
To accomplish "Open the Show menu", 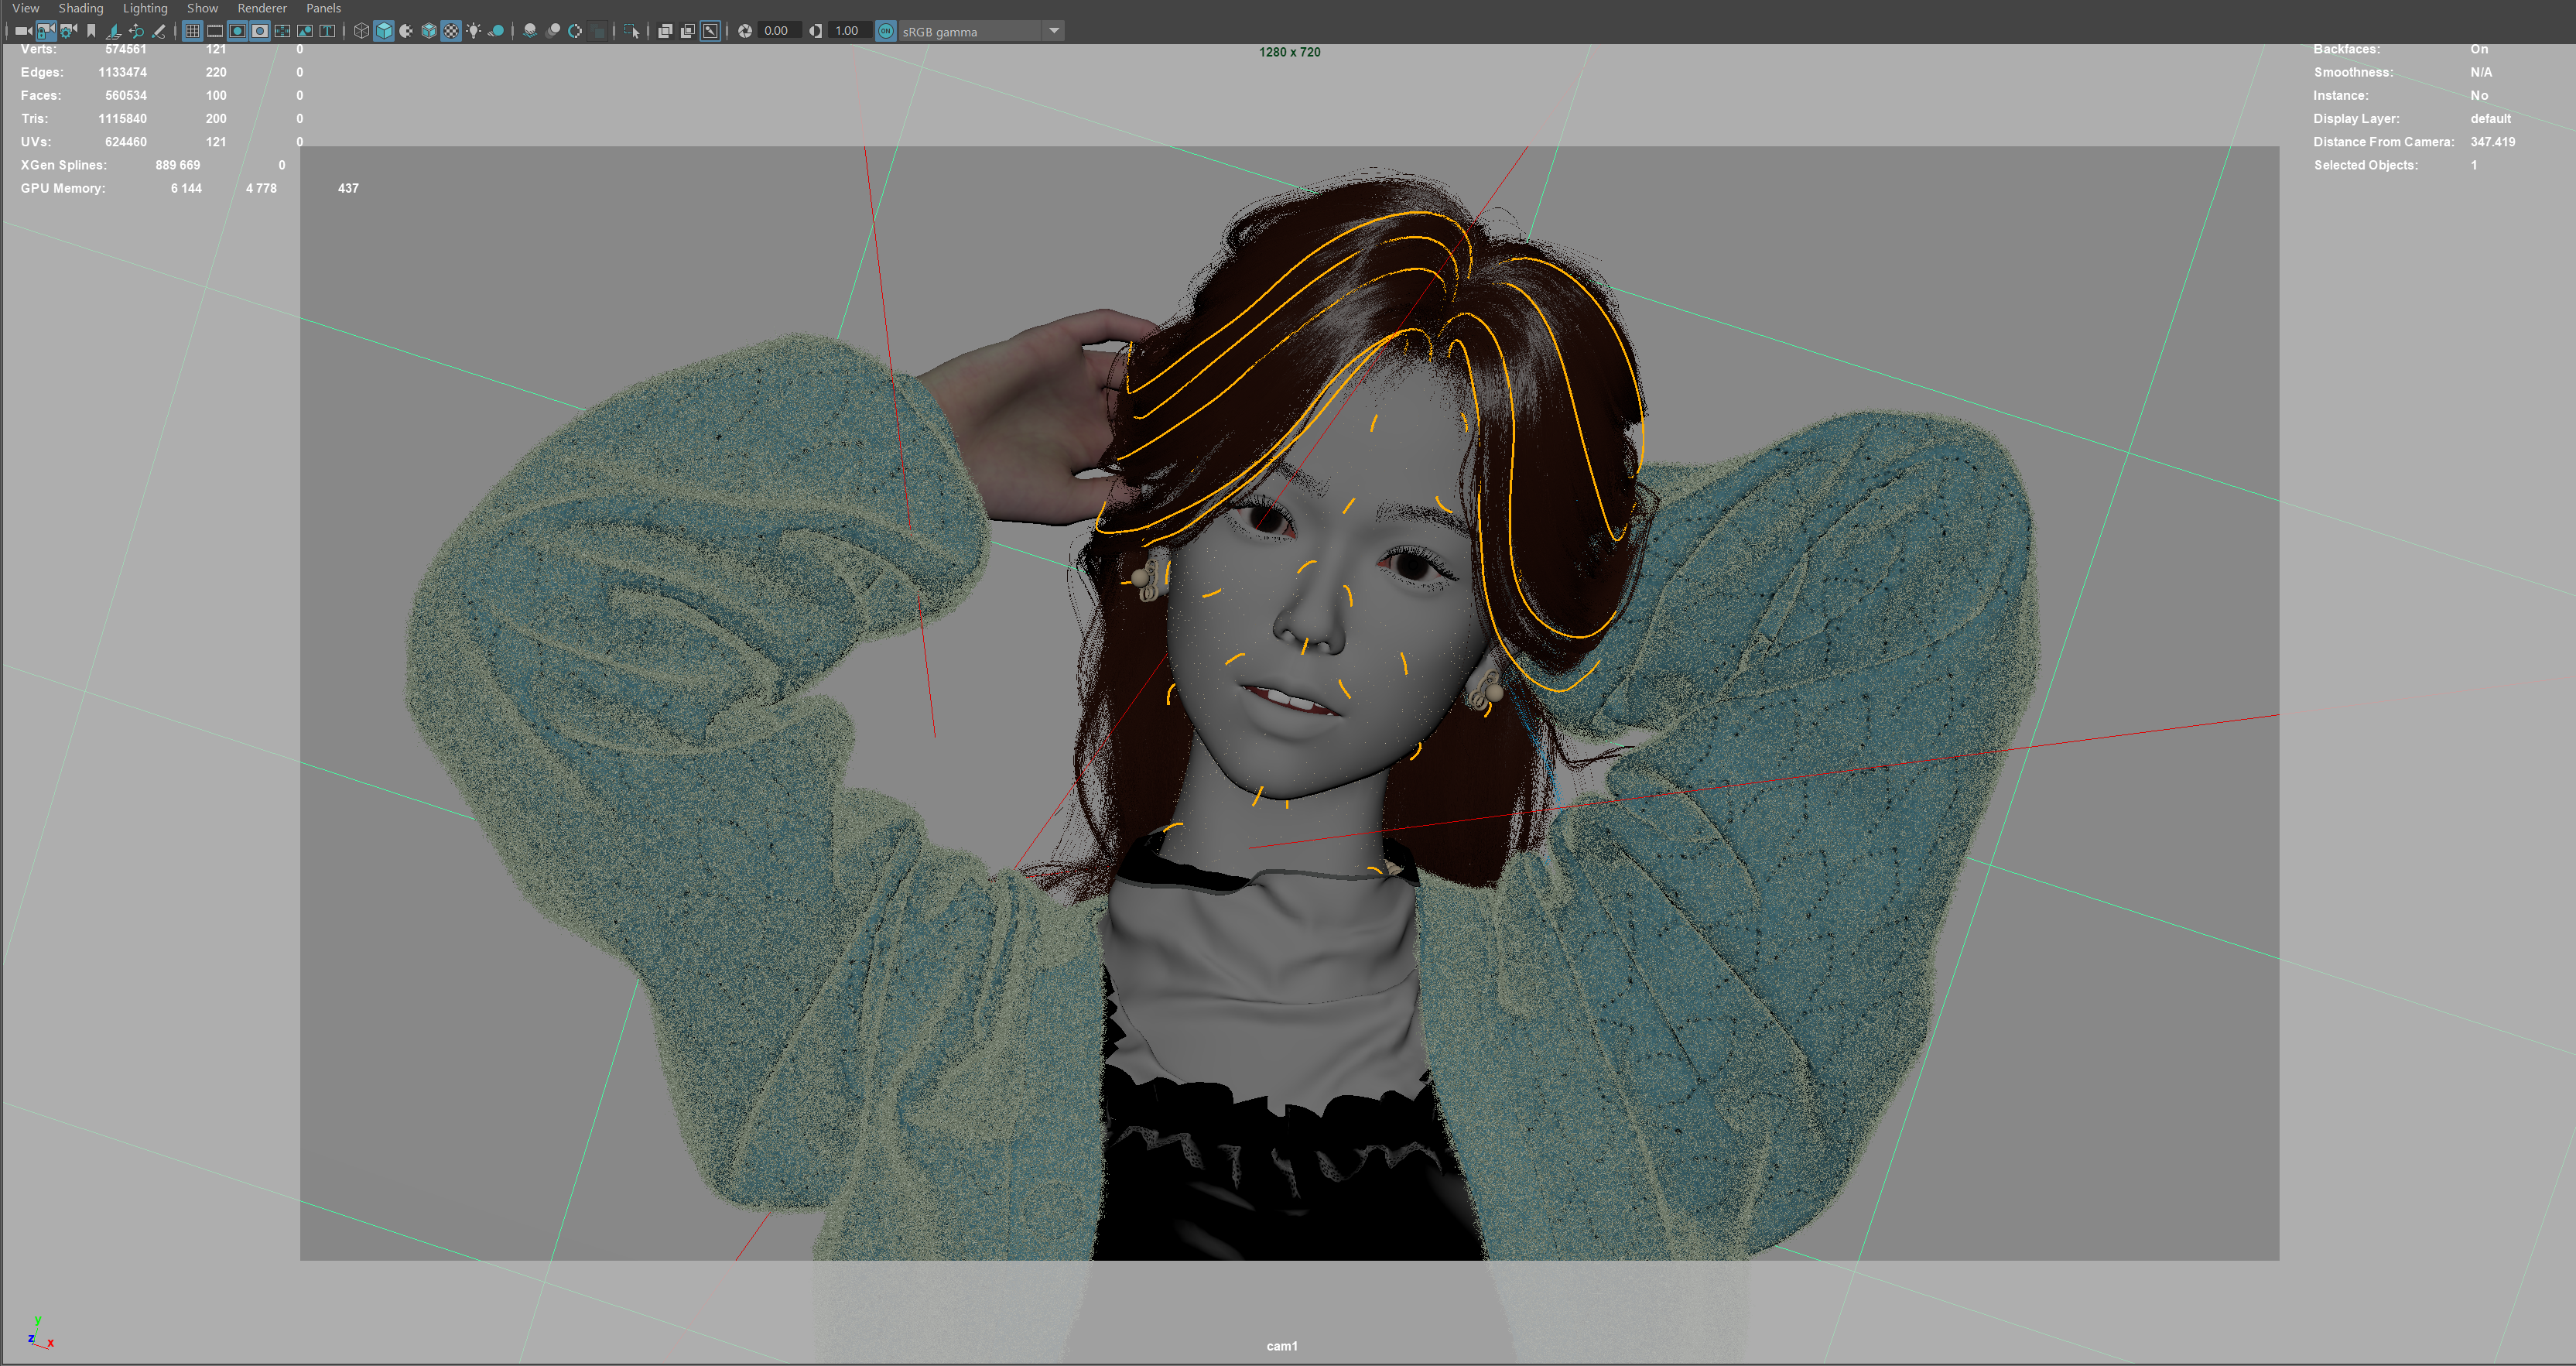I will 202,8.
